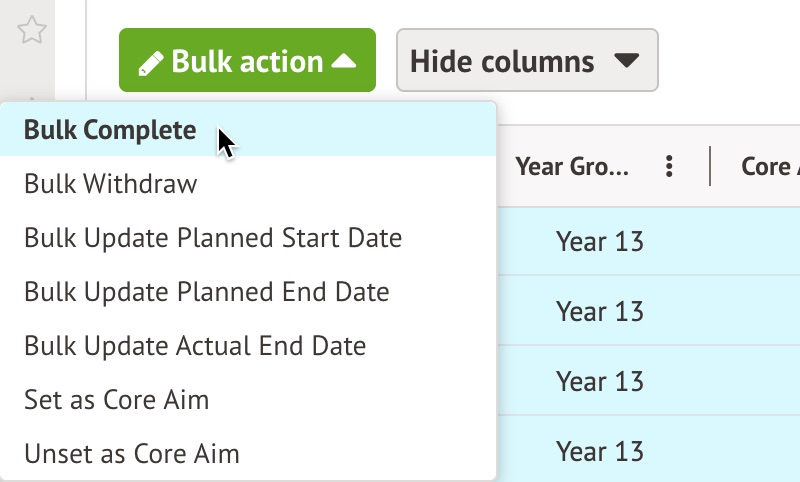Collapse the Bulk action menu using its caret
This screenshot has height=482, width=800.
tap(343, 62)
